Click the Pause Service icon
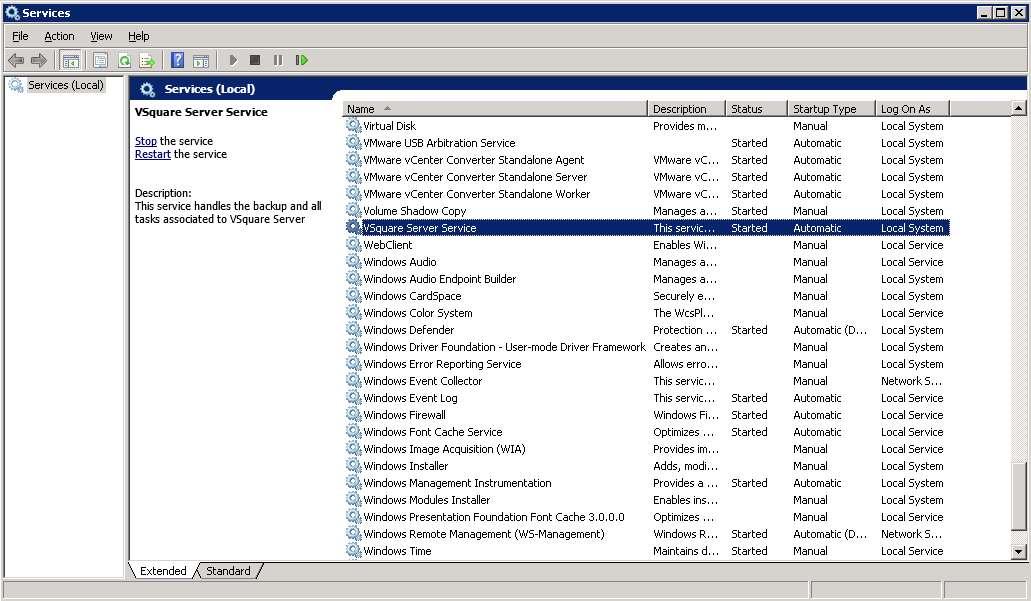The width and height of the screenshot is (1031, 601). coord(278,60)
